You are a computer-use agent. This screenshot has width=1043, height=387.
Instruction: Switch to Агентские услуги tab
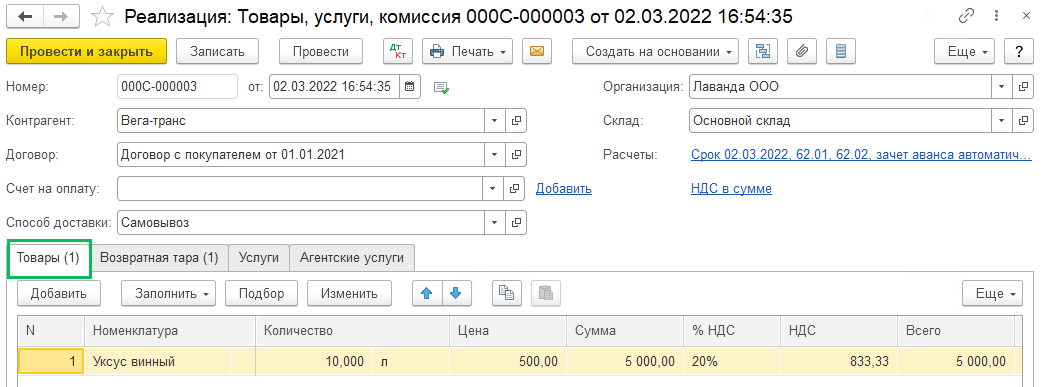tap(352, 258)
